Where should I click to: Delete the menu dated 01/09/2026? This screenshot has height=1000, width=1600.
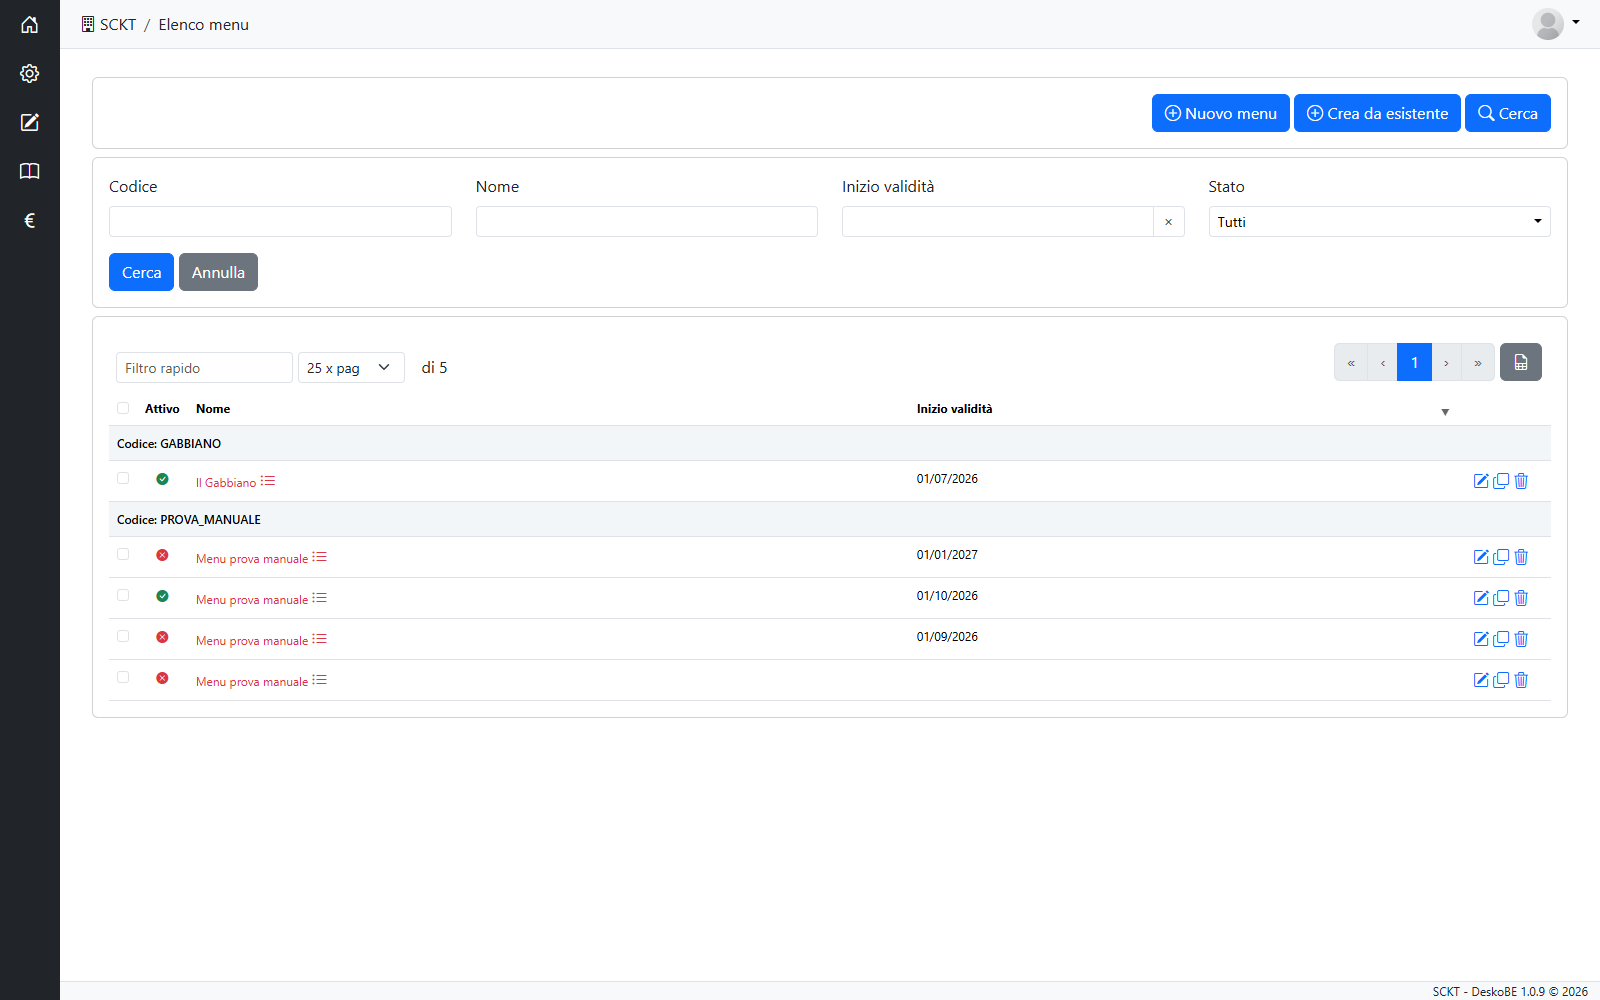[1521, 639]
